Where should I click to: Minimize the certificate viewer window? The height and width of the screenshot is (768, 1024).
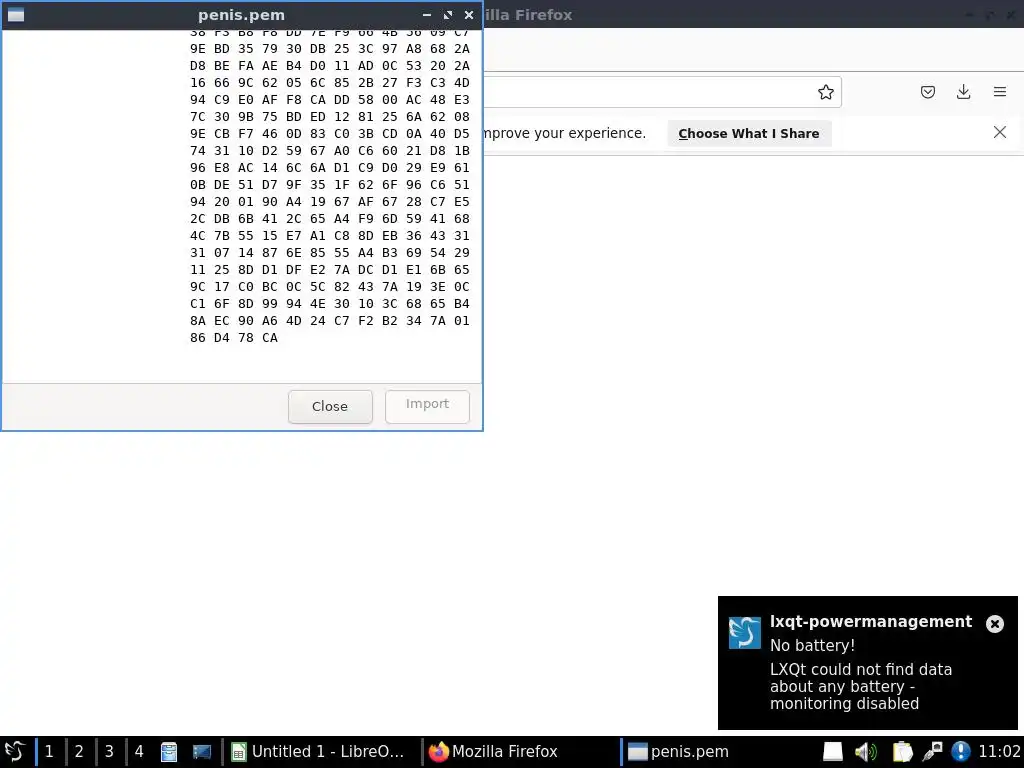426,15
